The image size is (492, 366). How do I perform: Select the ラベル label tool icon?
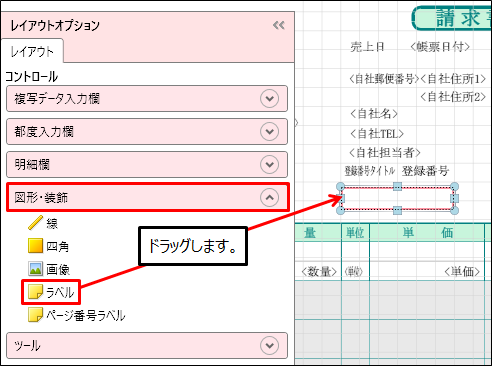(35, 292)
